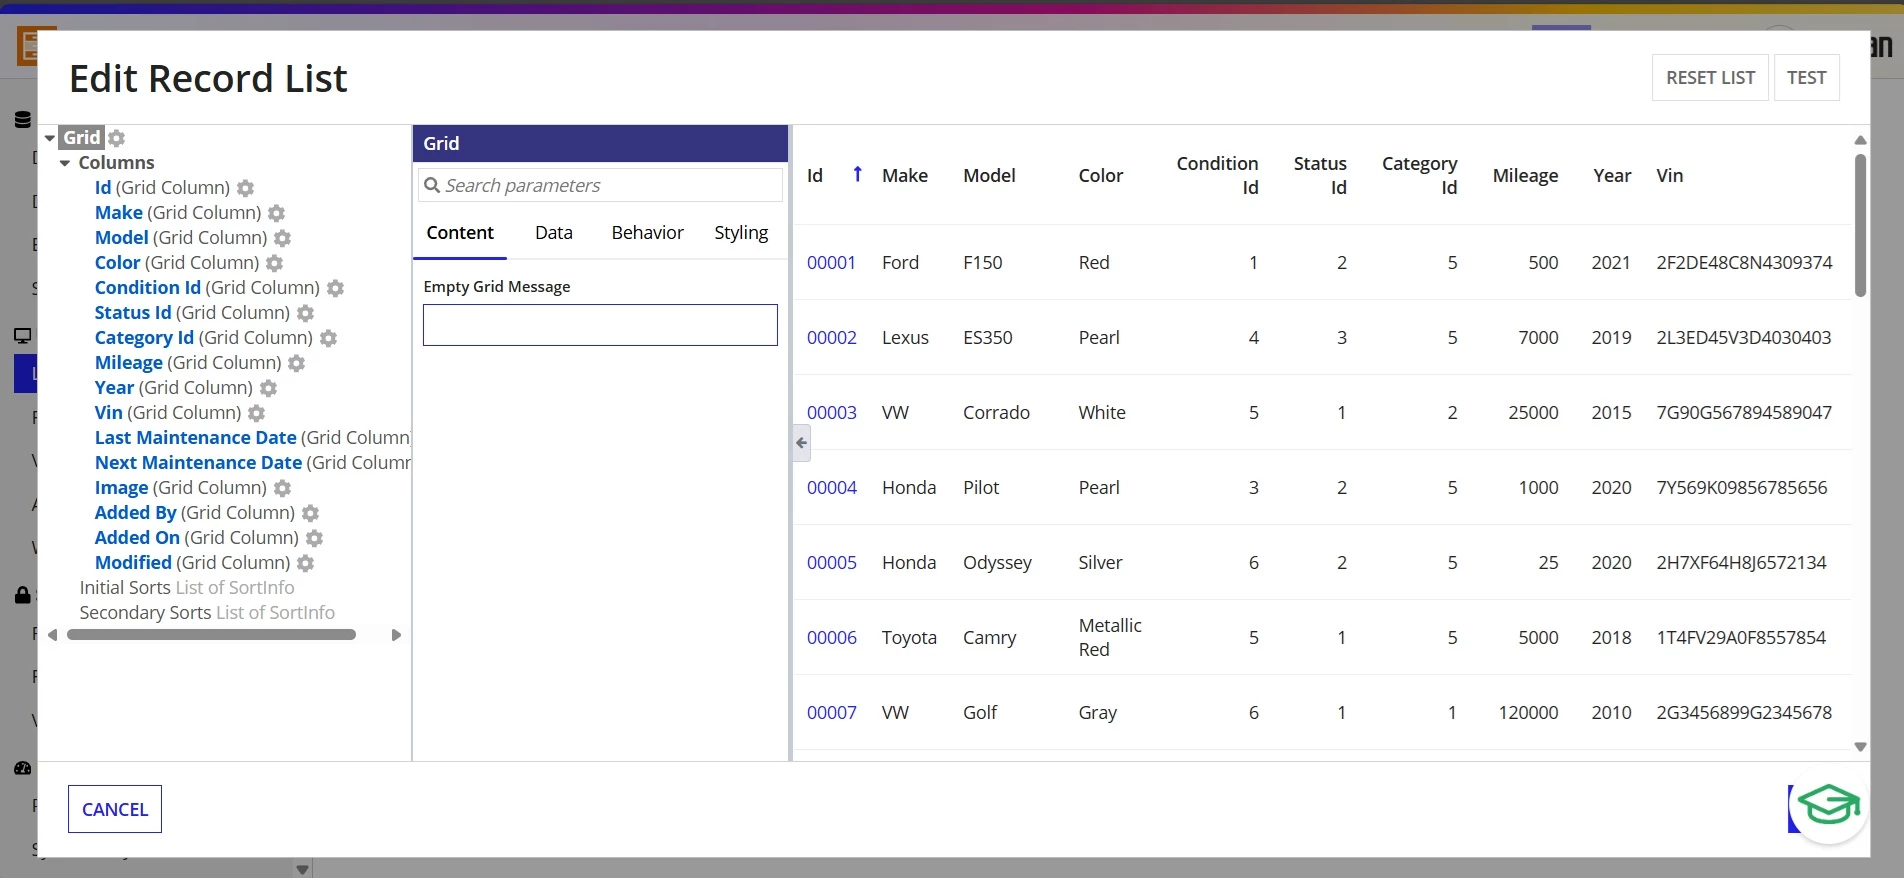Click the Model column header
The width and height of the screenshot is (1904, 878).
(989, 176)
